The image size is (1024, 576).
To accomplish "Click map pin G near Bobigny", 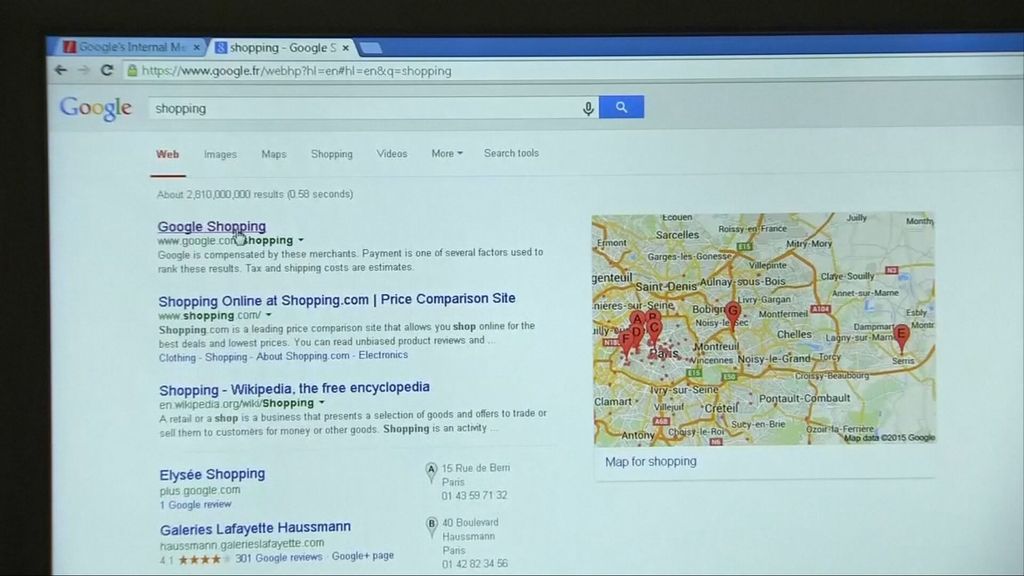I will point(733,314).
